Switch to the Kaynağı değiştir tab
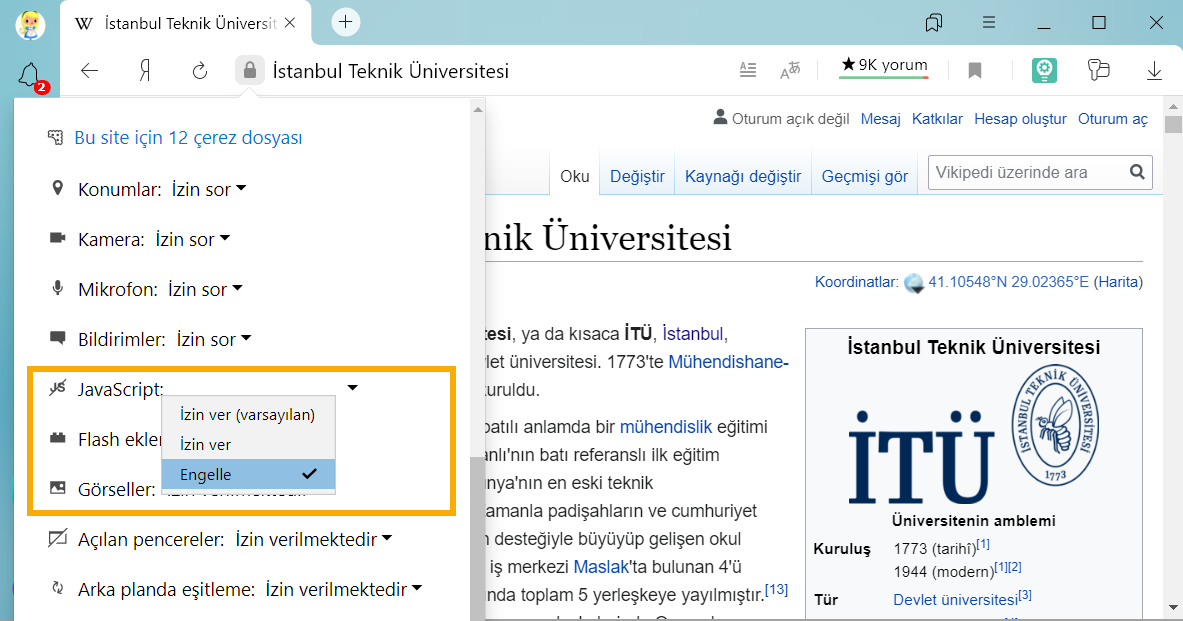1183x621 pixels. 743,176
